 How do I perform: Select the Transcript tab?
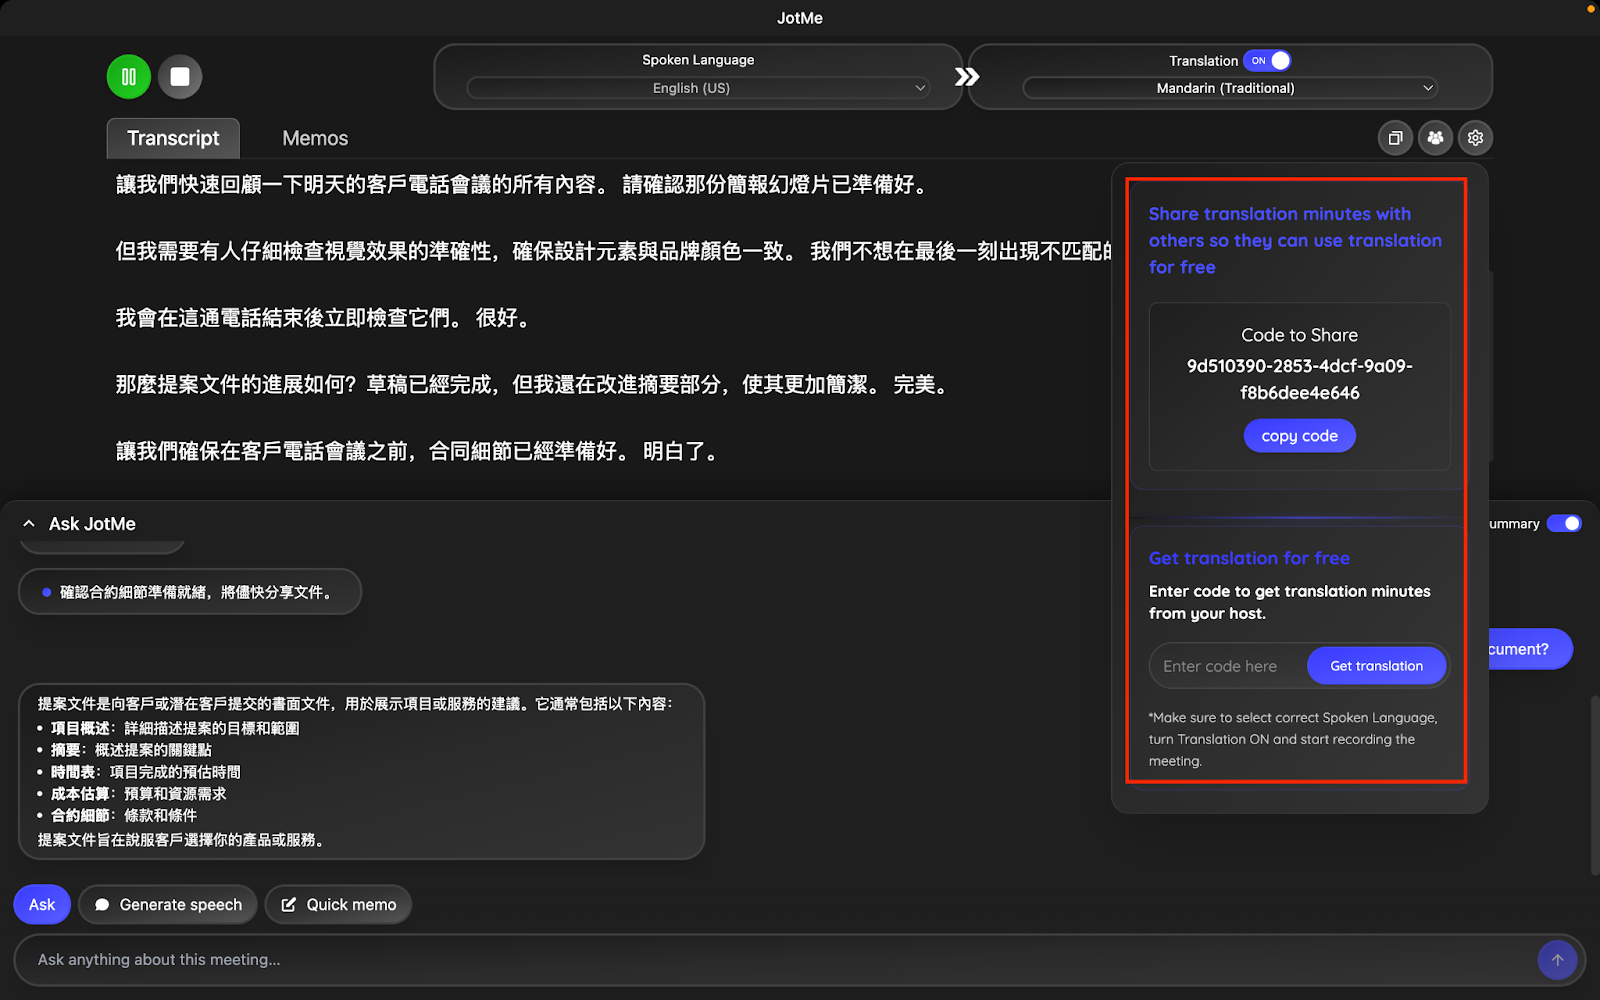pos(172,138)
